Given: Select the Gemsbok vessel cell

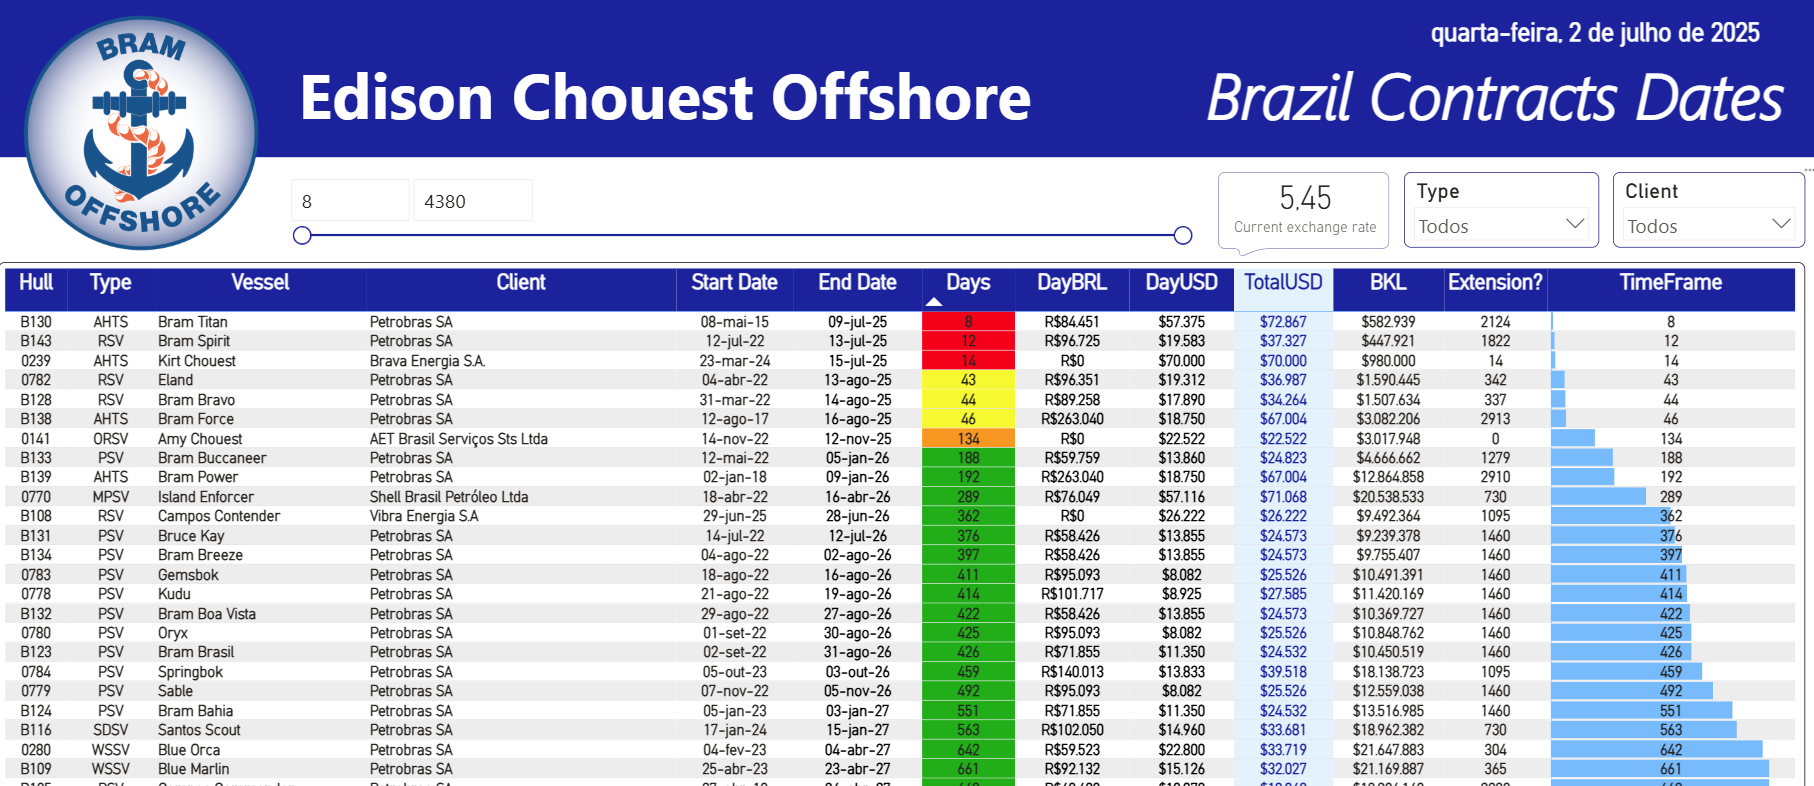Looking at the screenshot, I should 188,575.
